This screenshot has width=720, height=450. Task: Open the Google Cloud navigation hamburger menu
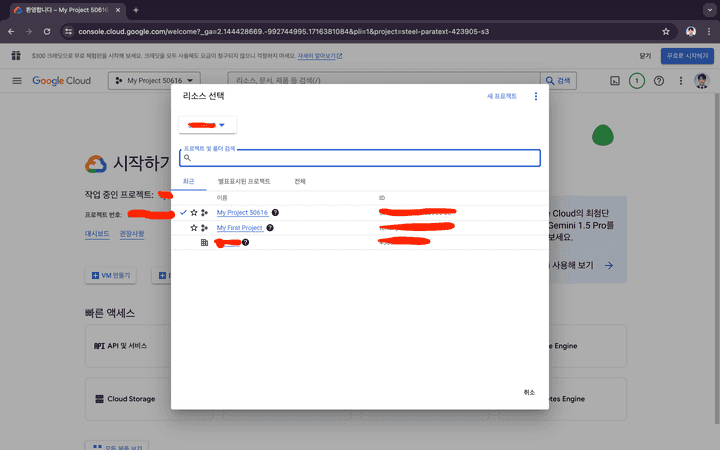[17, 80]
